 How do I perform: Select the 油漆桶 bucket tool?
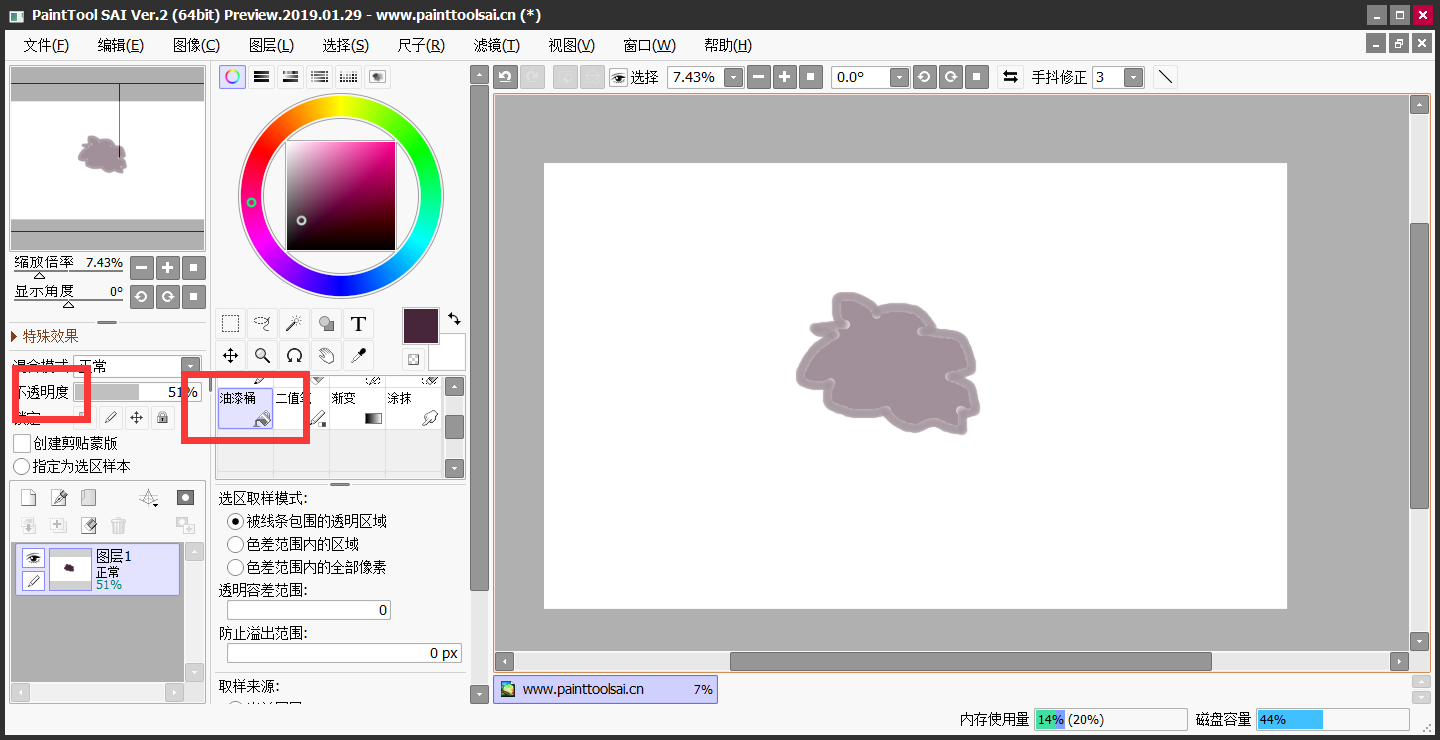245,409
